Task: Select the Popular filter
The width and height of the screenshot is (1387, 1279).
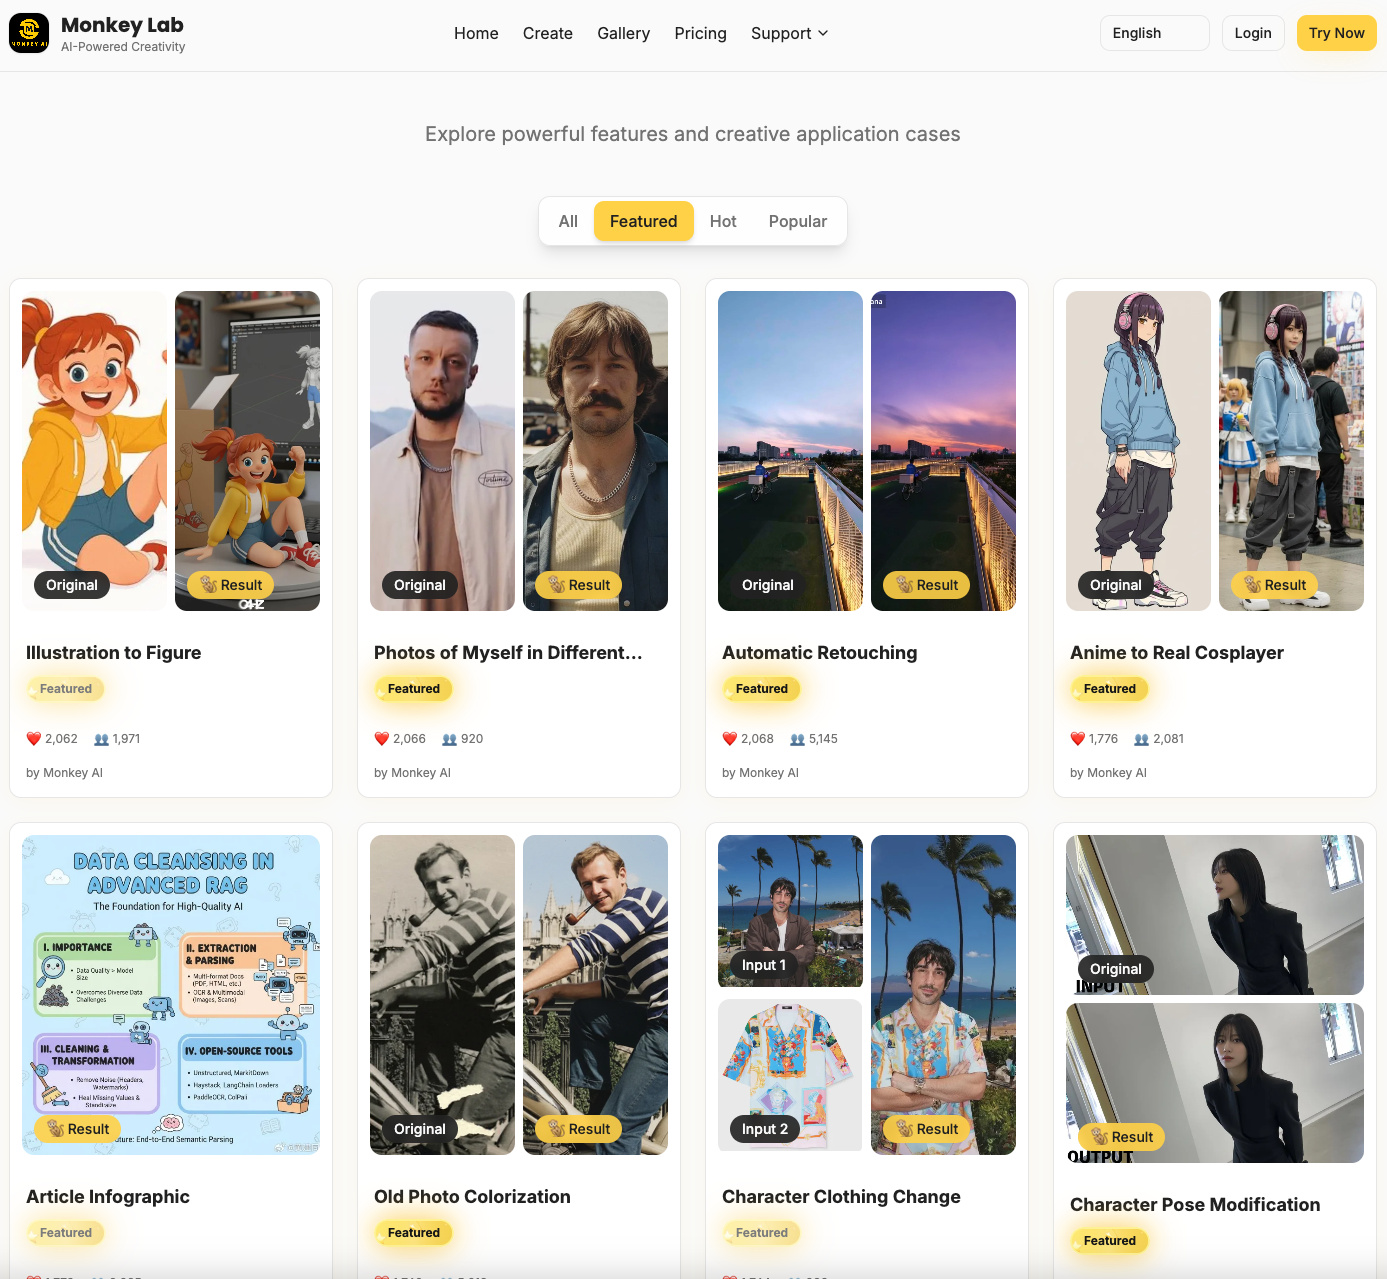Action: 797,221
